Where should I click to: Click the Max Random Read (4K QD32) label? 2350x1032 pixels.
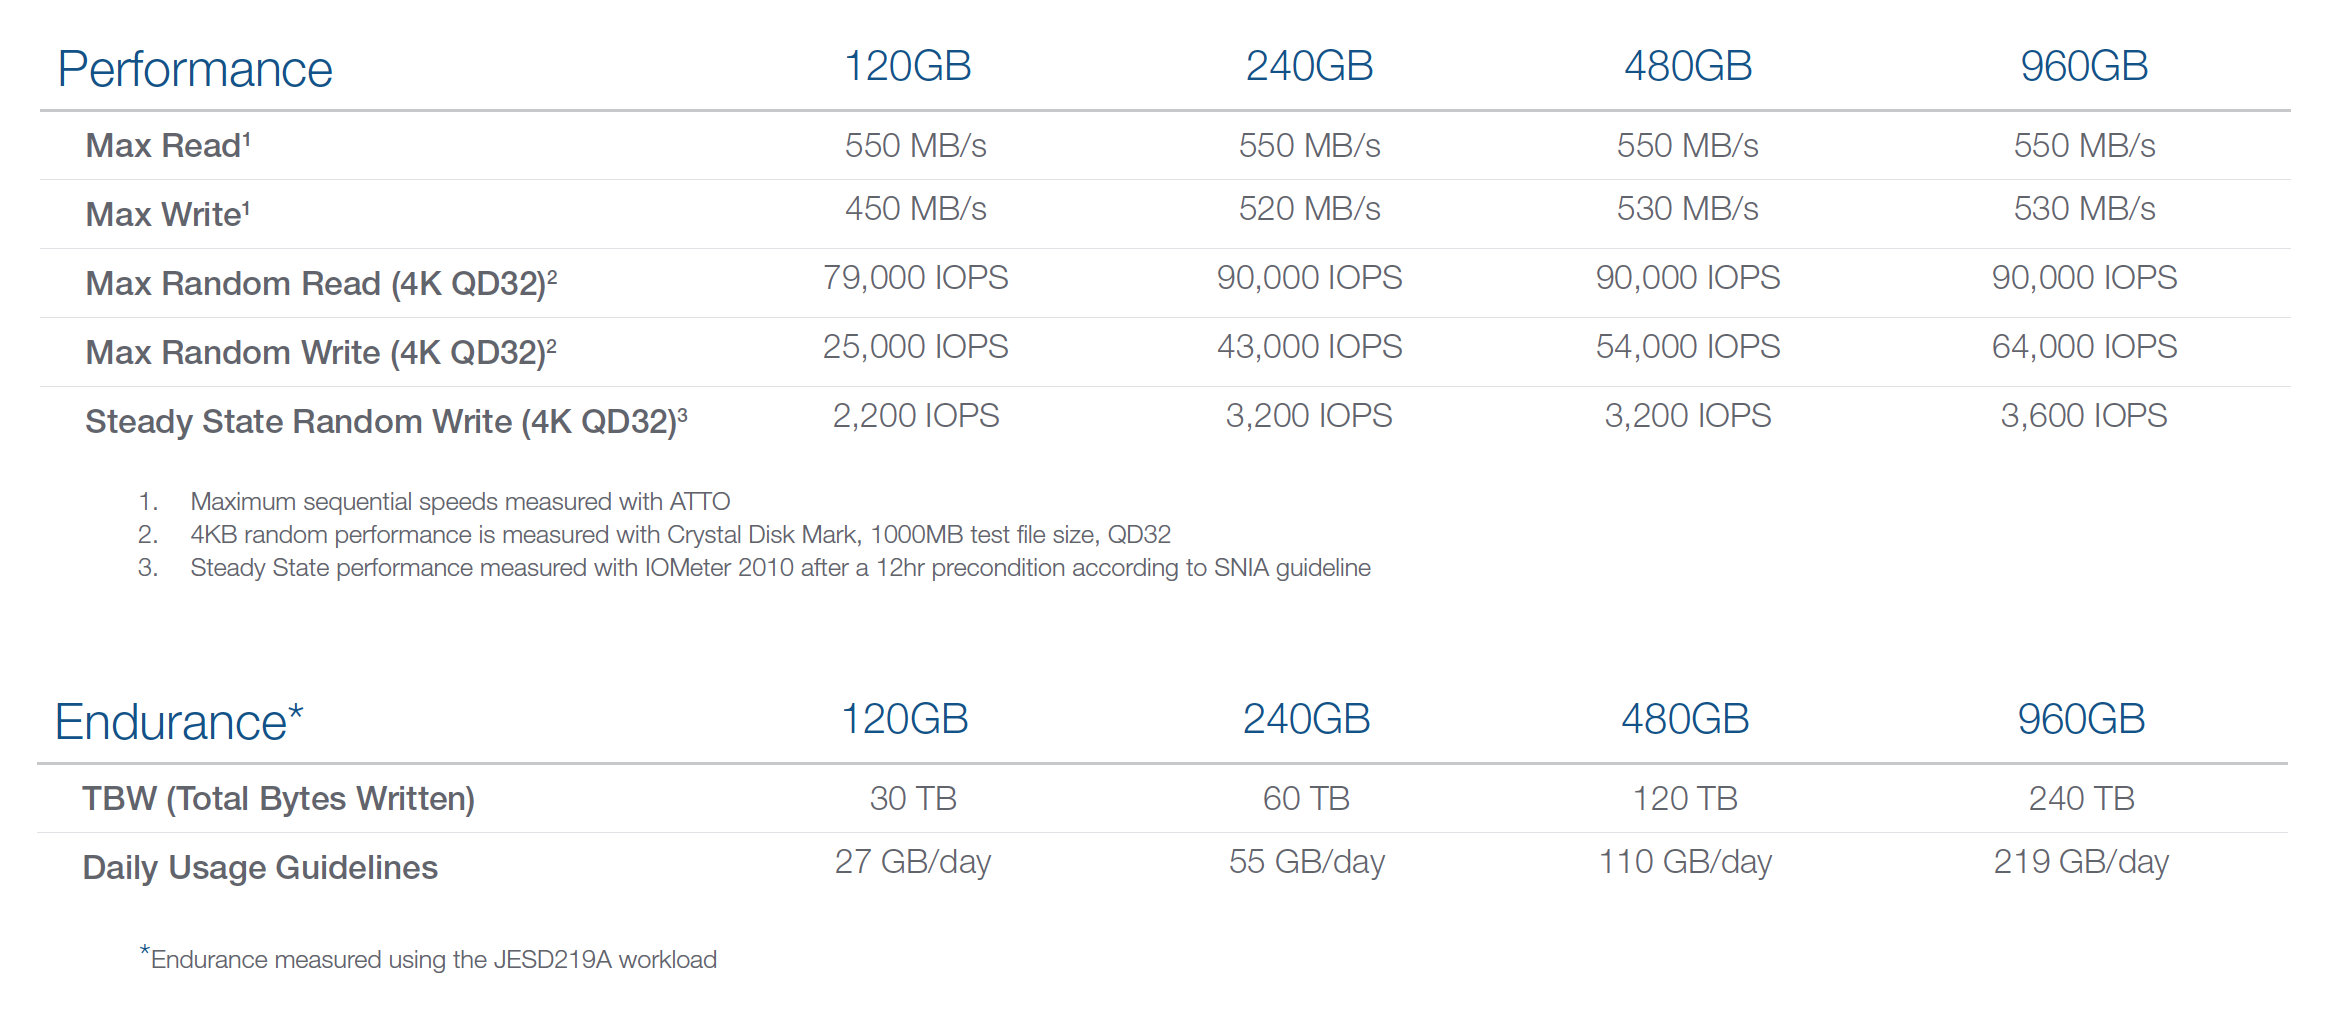click(x=320, y=284)
